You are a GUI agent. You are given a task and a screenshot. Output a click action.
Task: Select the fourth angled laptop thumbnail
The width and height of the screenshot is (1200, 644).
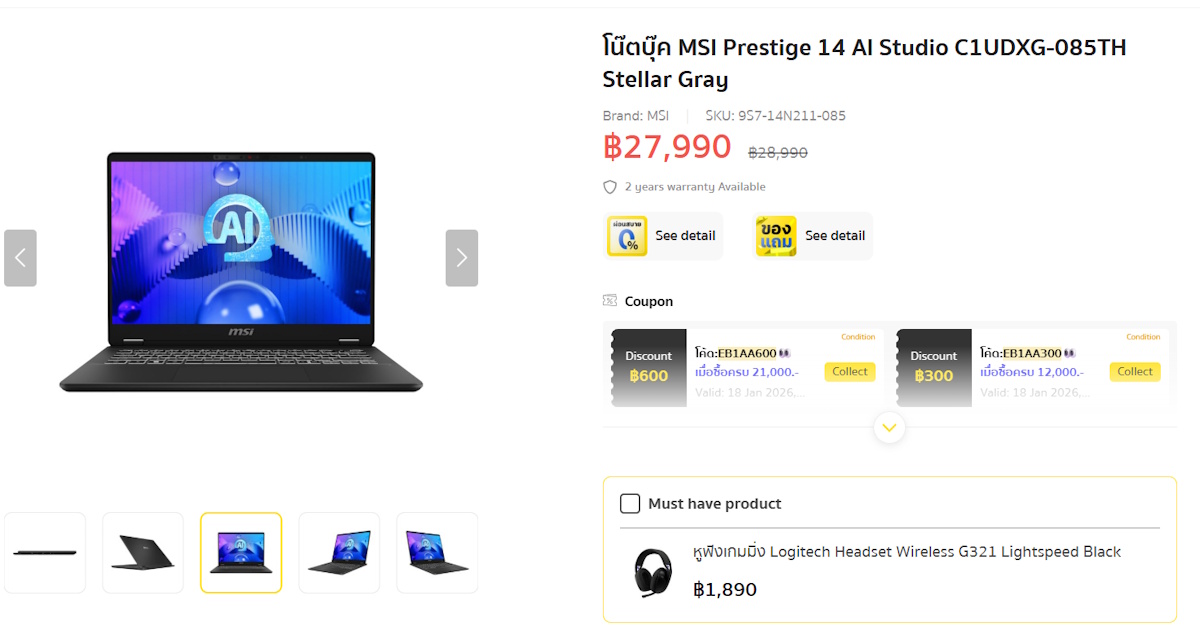(x=339, y=552)
